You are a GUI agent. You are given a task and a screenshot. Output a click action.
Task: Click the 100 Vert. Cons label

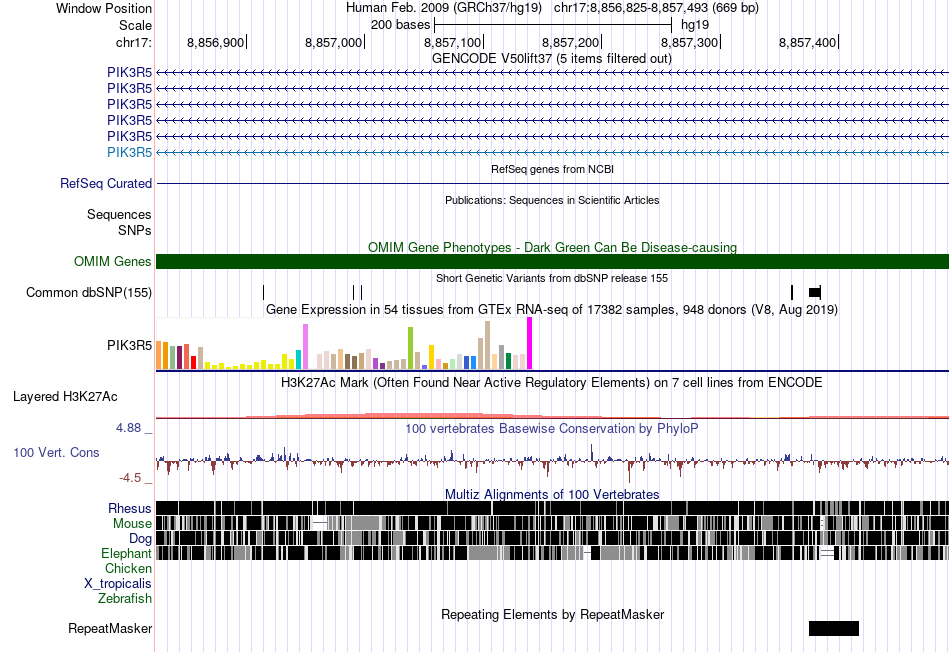[x=56, y=453]
